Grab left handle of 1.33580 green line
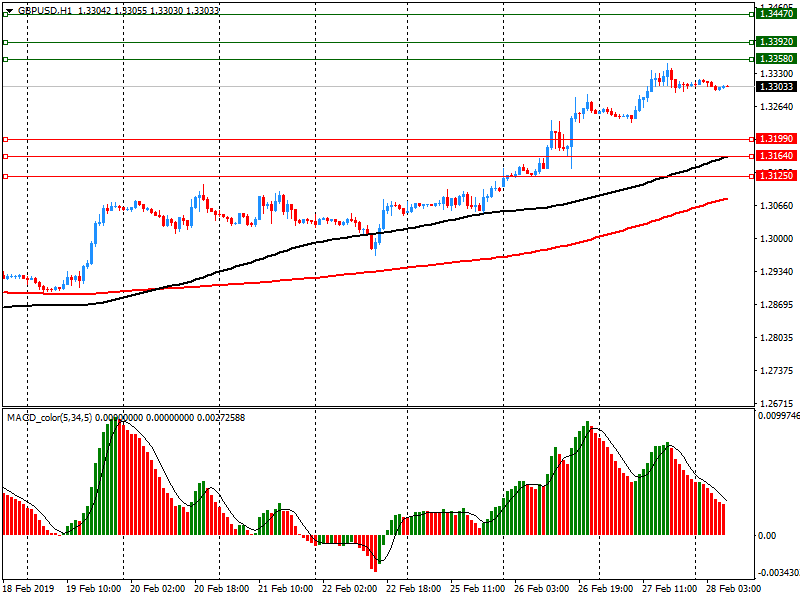Viewport: 800px width, 600px height. tap(6, 60)
